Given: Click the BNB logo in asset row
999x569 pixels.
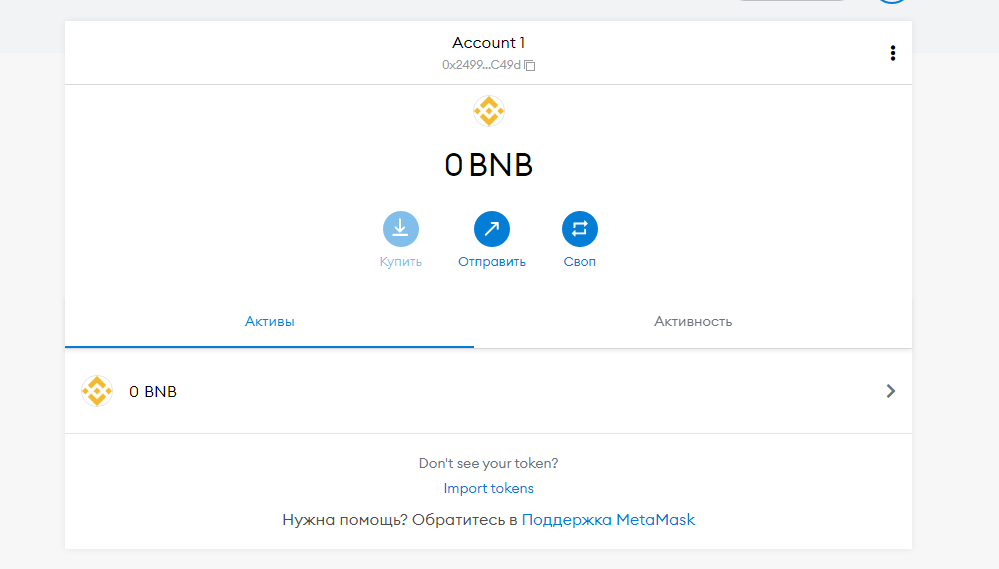Looking at the screenshot, I should (x=97, y=391).
